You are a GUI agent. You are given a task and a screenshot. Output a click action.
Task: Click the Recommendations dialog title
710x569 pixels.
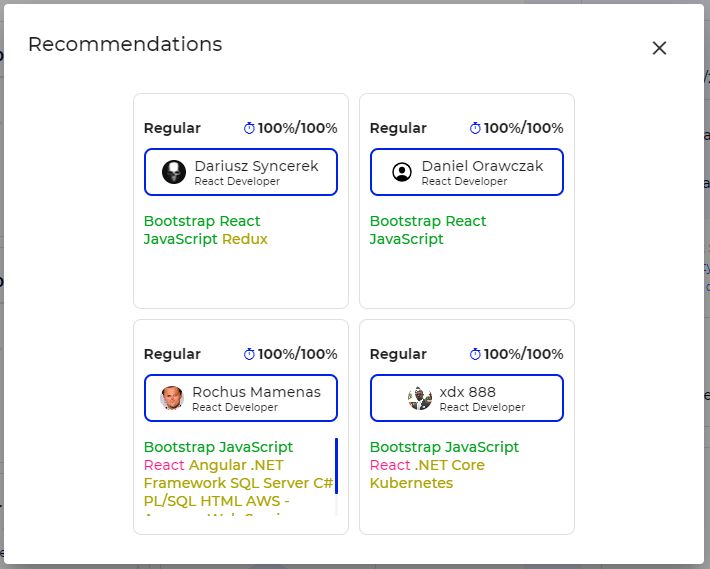point(125,44)
